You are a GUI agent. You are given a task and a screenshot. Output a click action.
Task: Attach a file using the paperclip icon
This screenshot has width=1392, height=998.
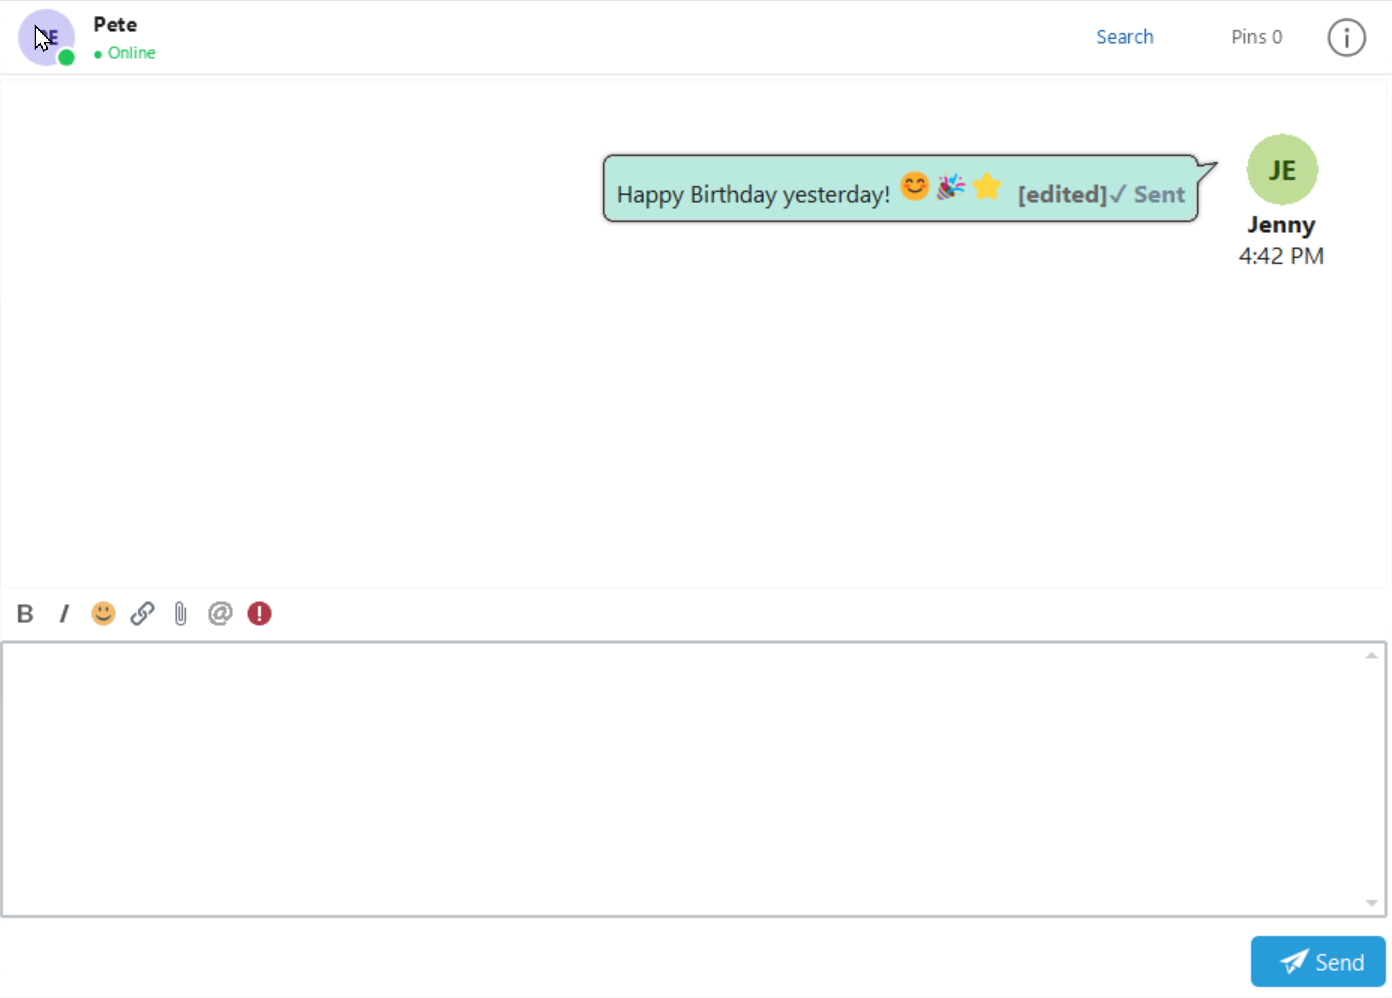pos(180,613)
